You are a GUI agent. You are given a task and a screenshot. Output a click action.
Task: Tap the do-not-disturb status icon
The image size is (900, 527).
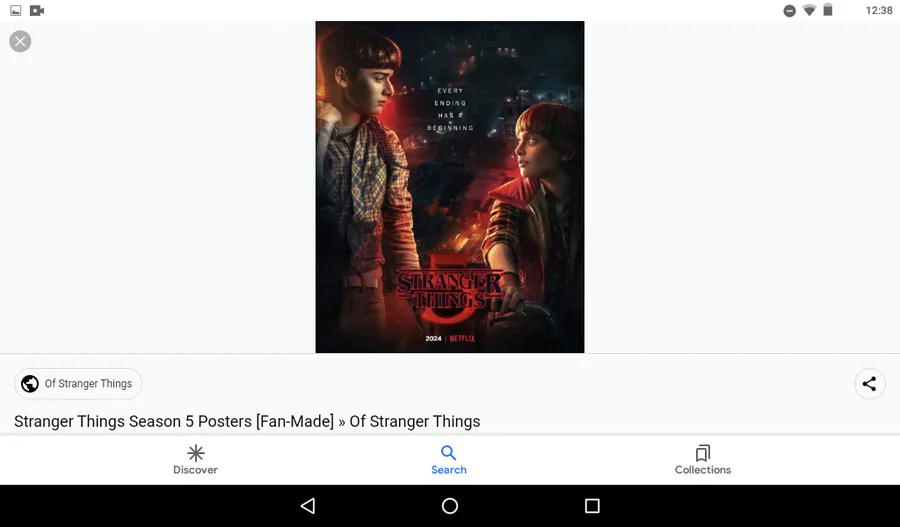tap(790, 10)
